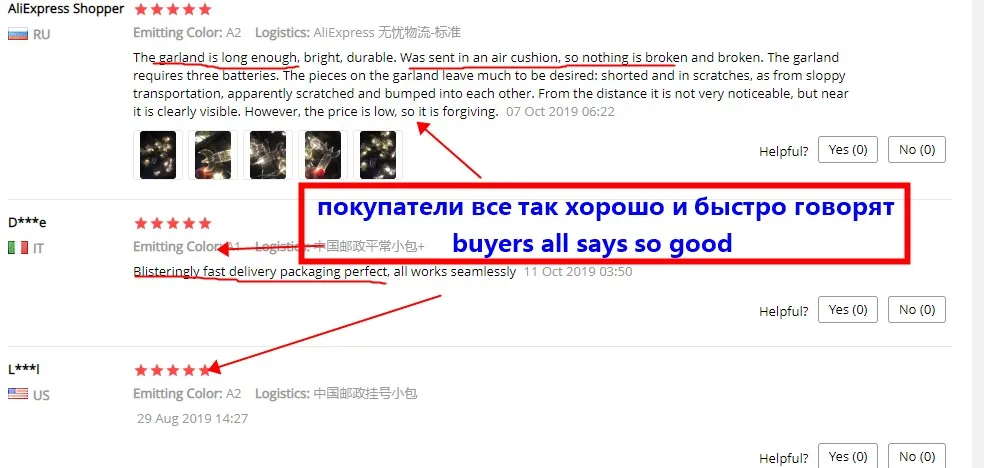Screen dimensions: 984x468
Task: Click the star rating of the L***l review
Action: (x=173, y=370)
